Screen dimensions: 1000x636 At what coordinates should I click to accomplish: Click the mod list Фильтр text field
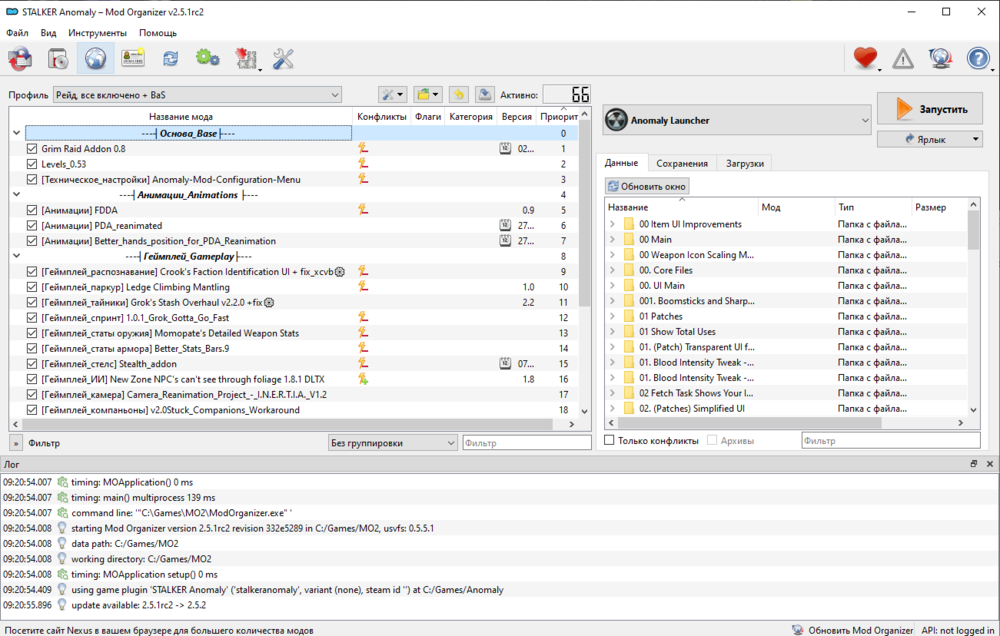pyautogui.click(x=526, y=442)
